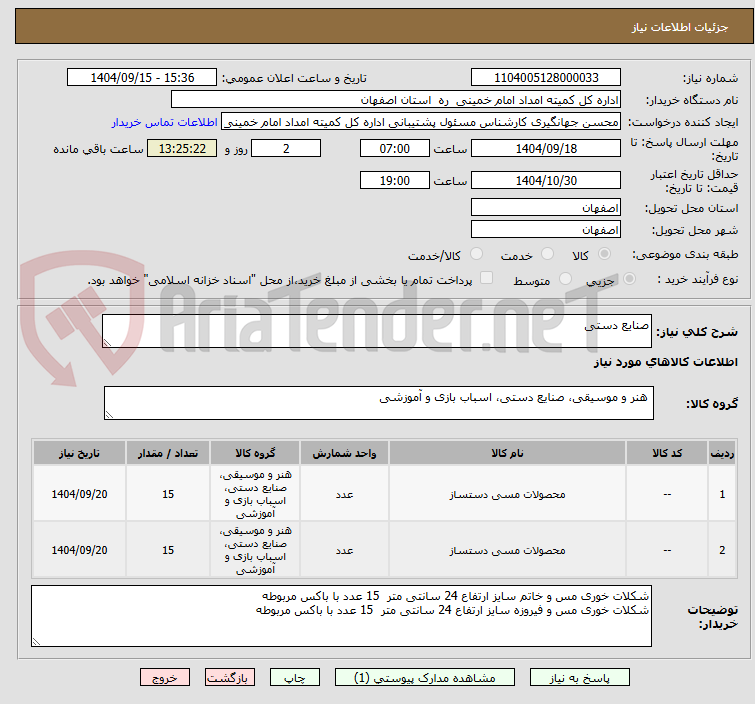Image resolution: width=755 pixels, height=704 pixels.
Task: Click the announcement date field 1404/09/15 - 15:36
Action: (x=142, y=78)
